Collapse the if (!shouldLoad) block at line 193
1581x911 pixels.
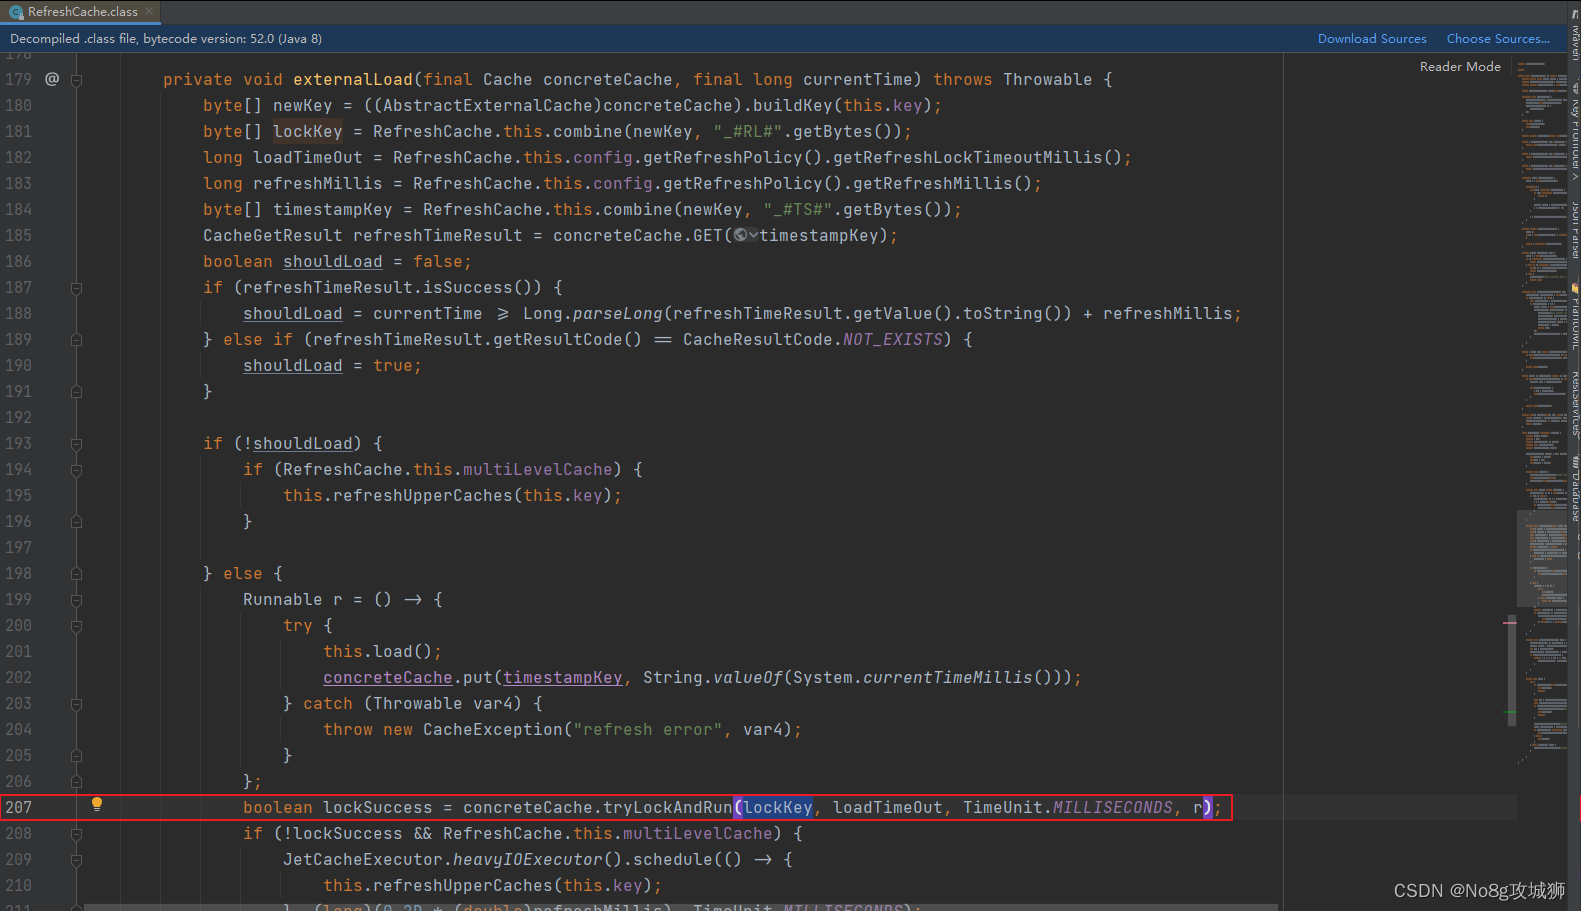76,444
